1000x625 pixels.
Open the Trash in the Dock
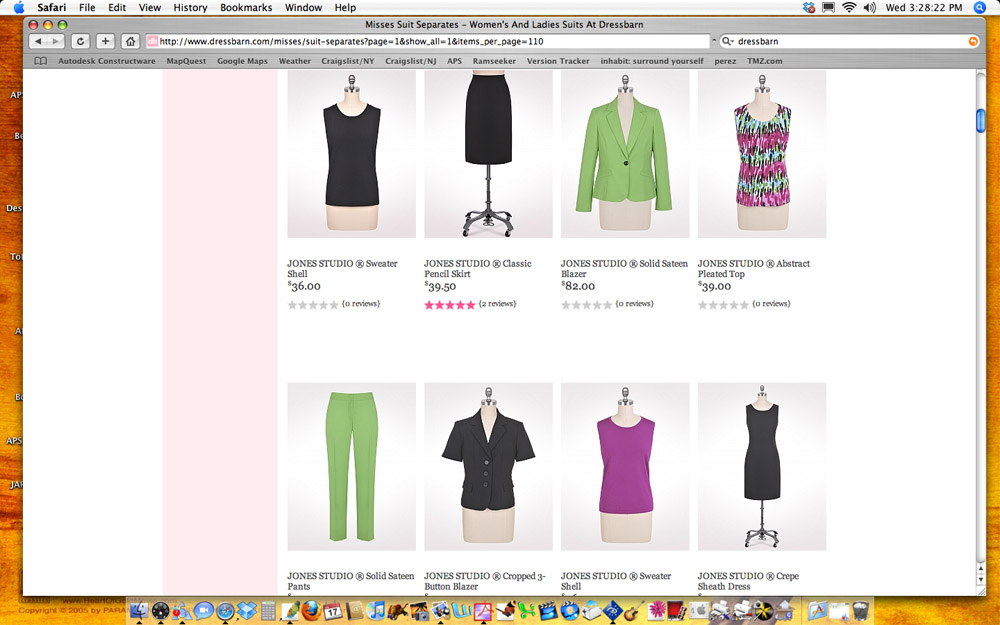click(x=860, y=610)
